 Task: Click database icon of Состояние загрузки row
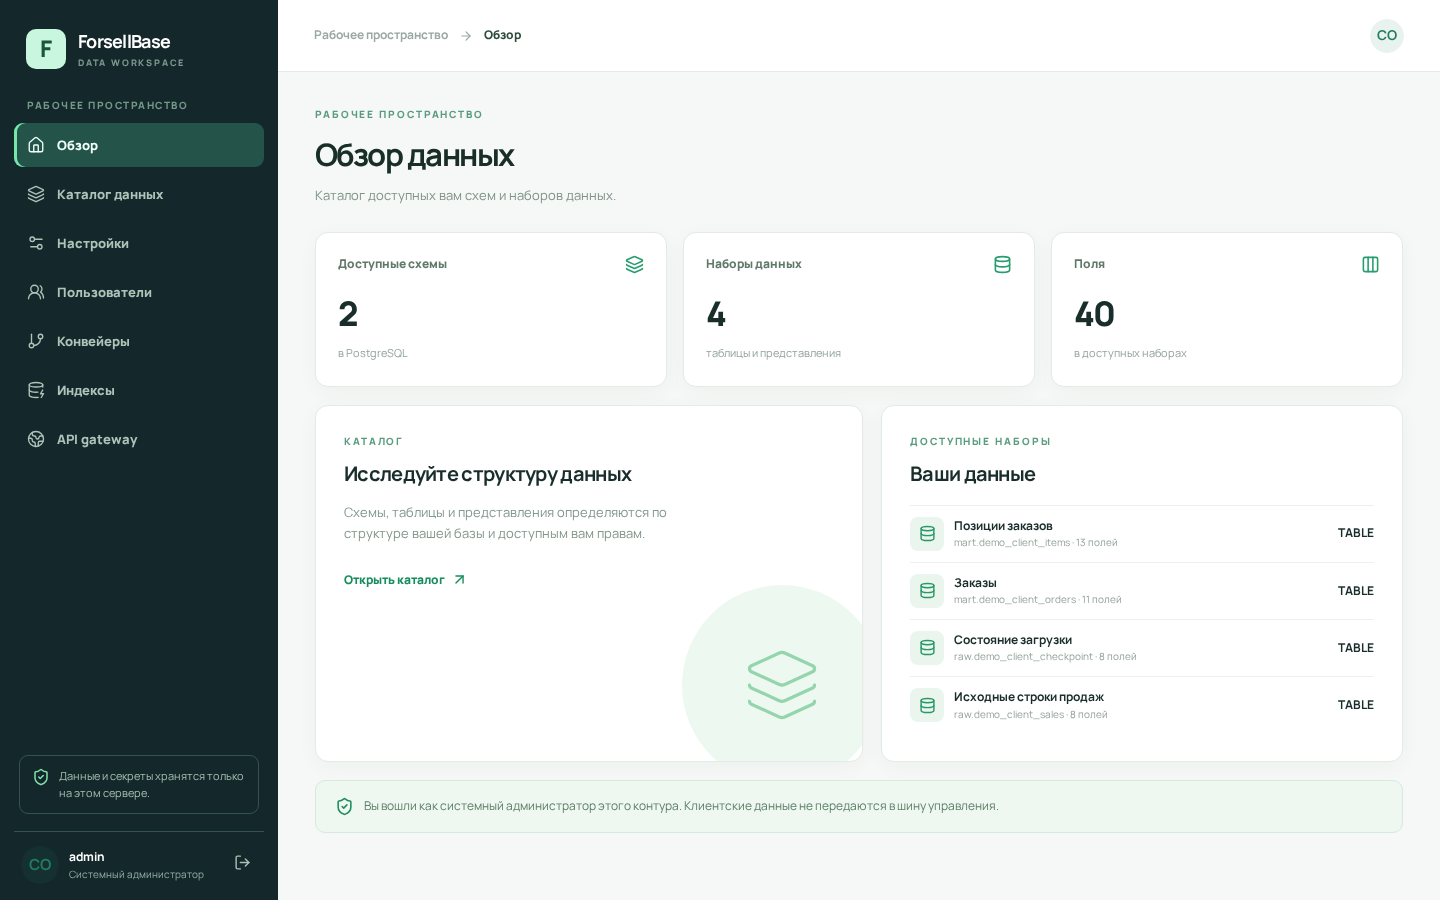(x=927, y=648)
